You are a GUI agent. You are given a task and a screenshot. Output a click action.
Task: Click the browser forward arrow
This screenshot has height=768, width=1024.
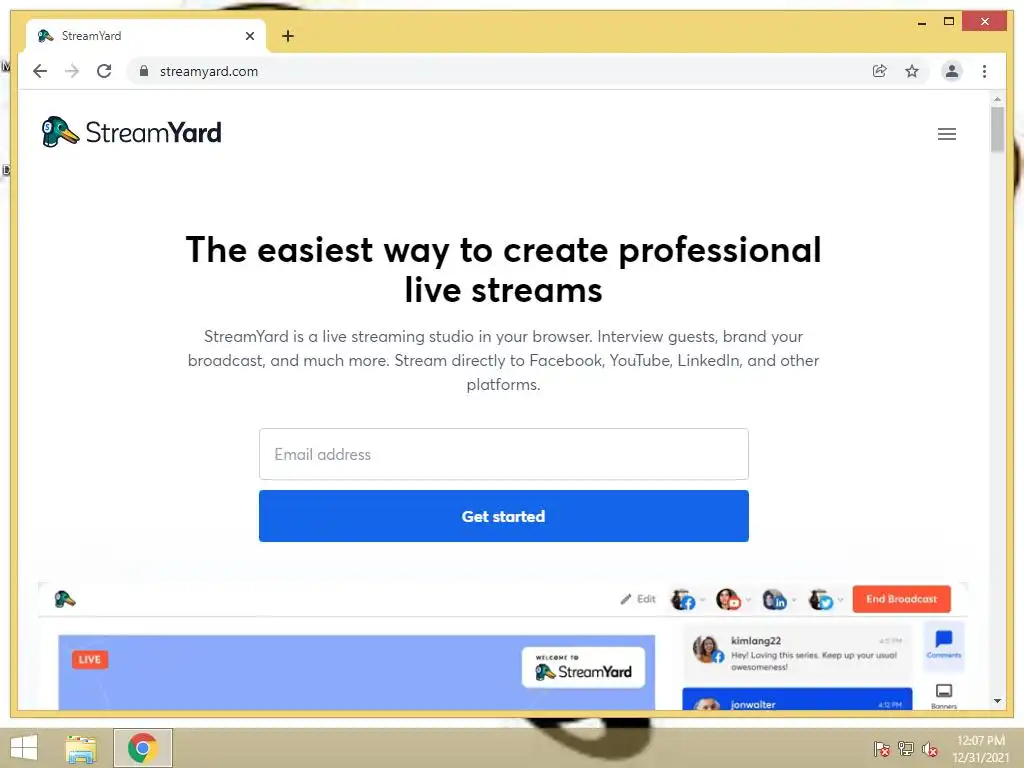click(72, 71)
